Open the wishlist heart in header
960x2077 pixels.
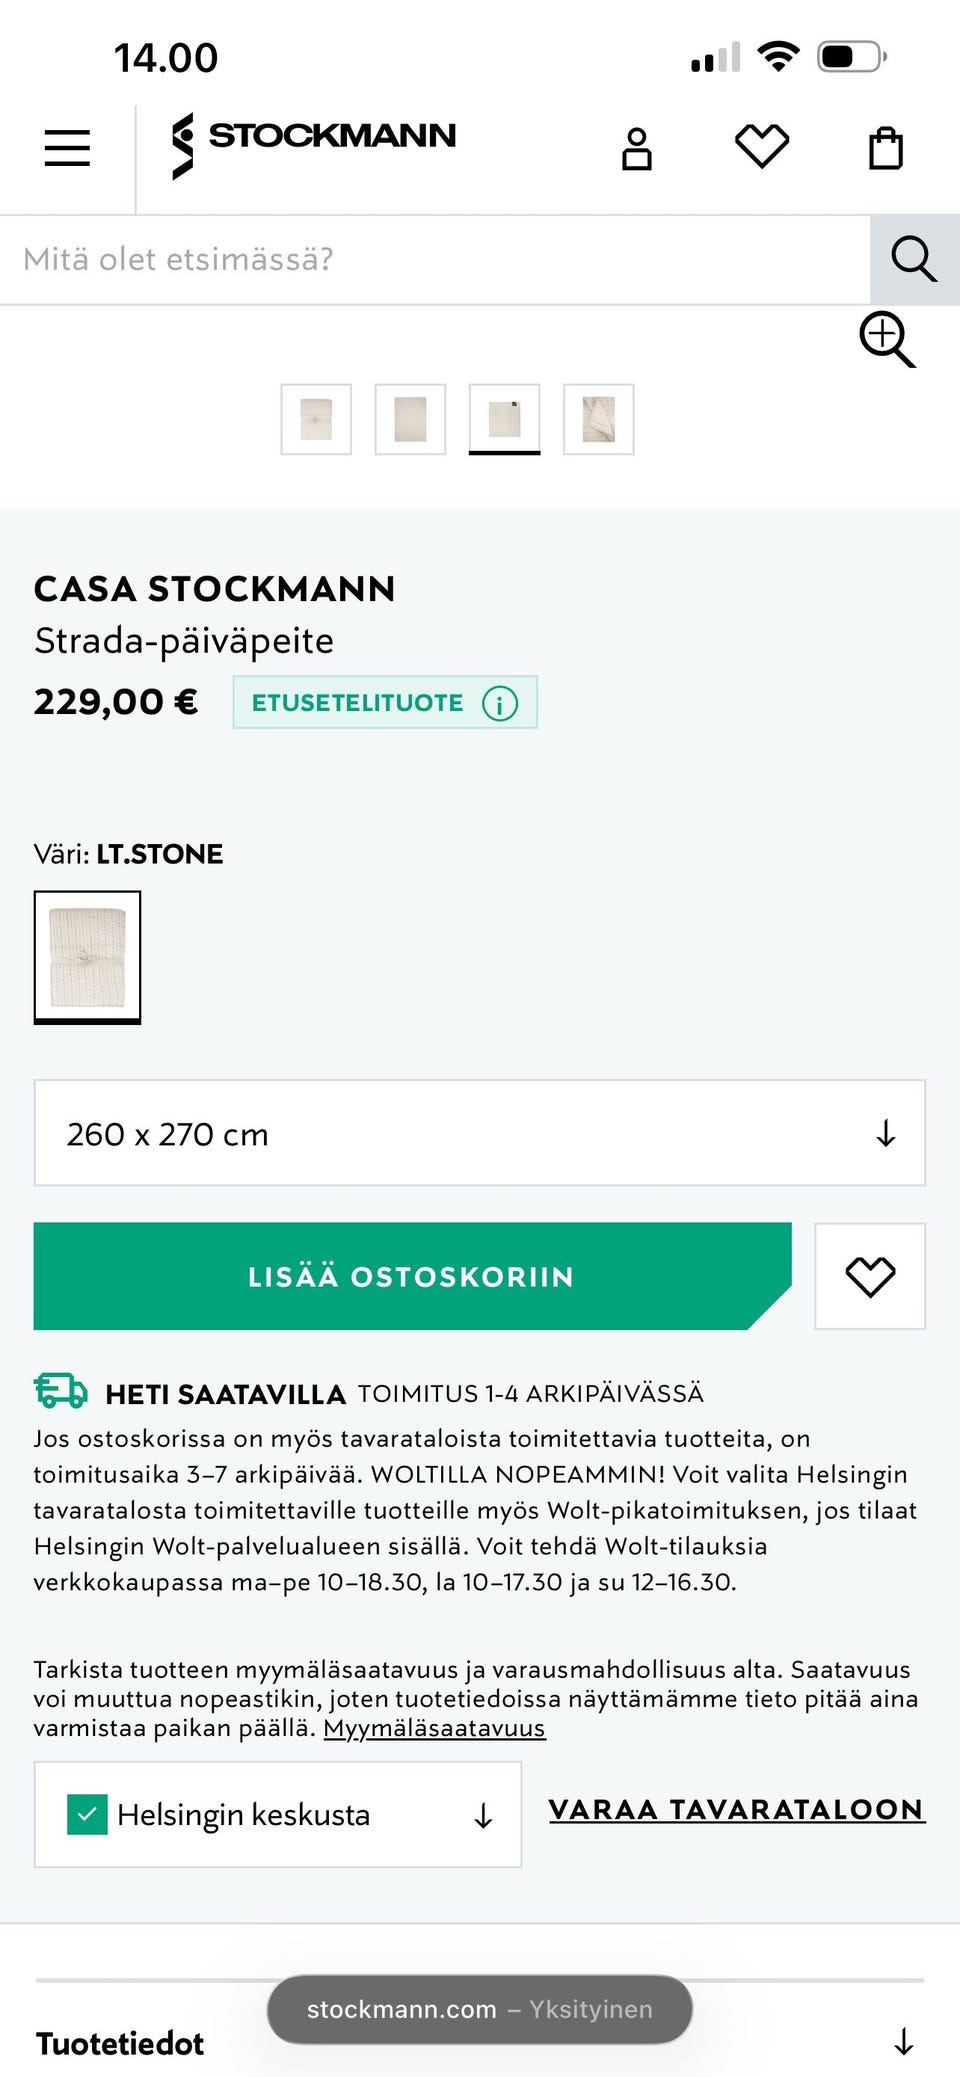pyautogui.click(x=762, y=147)
